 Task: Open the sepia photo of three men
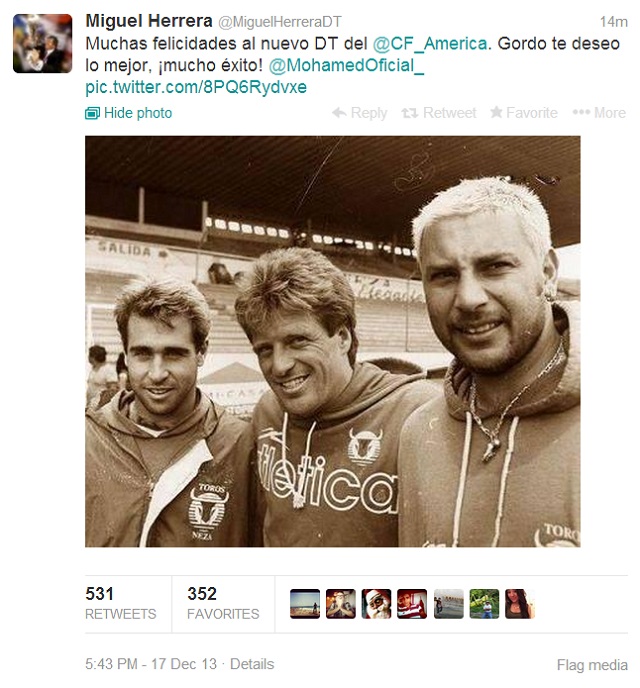click(x=333, y=341)
